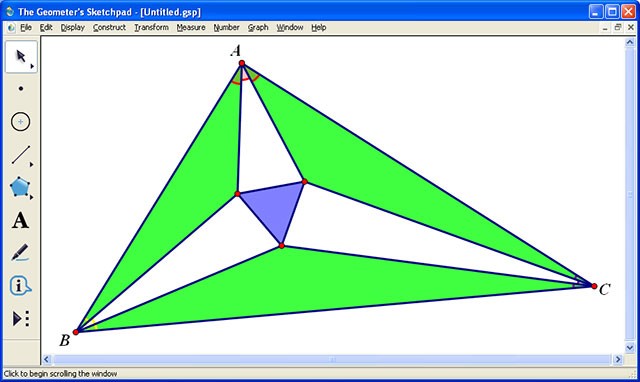Minimize the Geometer's Sketchpad window

596,12
